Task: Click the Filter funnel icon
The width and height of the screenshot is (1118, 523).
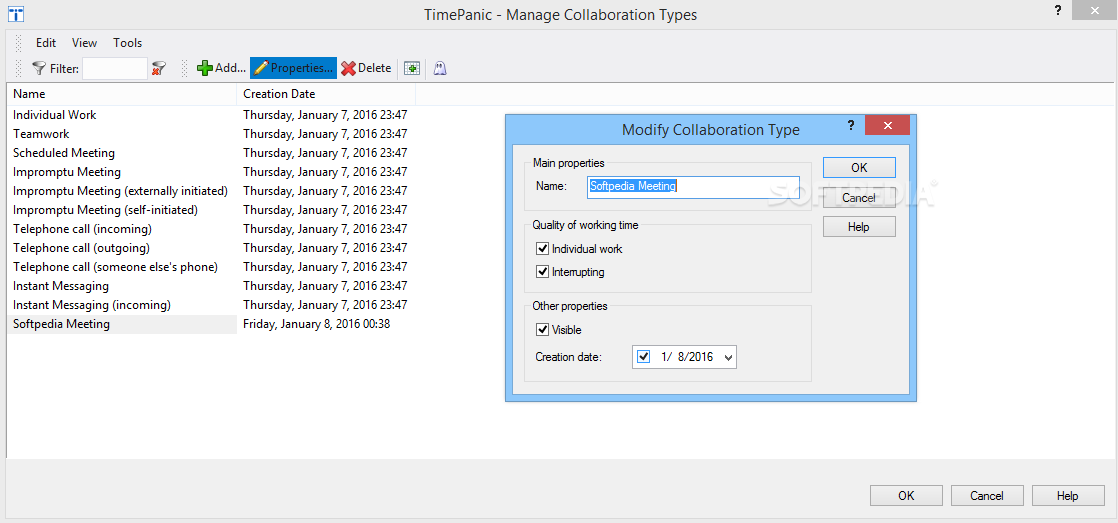Action: click(39, 68)
